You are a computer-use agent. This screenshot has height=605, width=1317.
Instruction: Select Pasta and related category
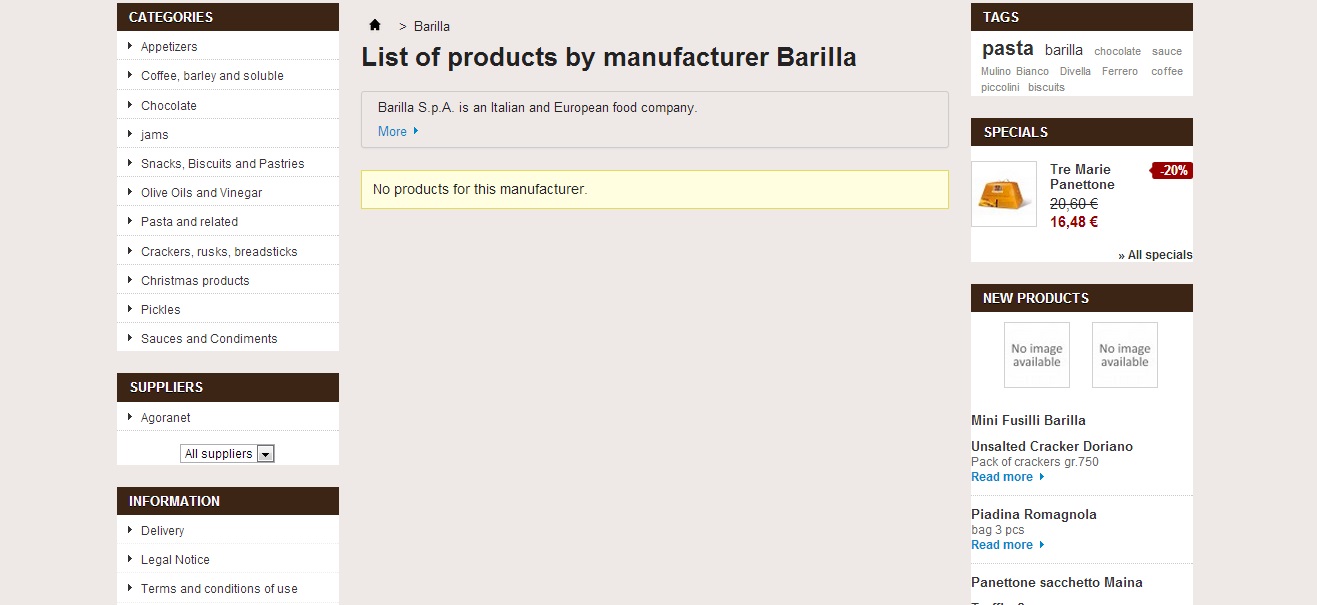189,222
